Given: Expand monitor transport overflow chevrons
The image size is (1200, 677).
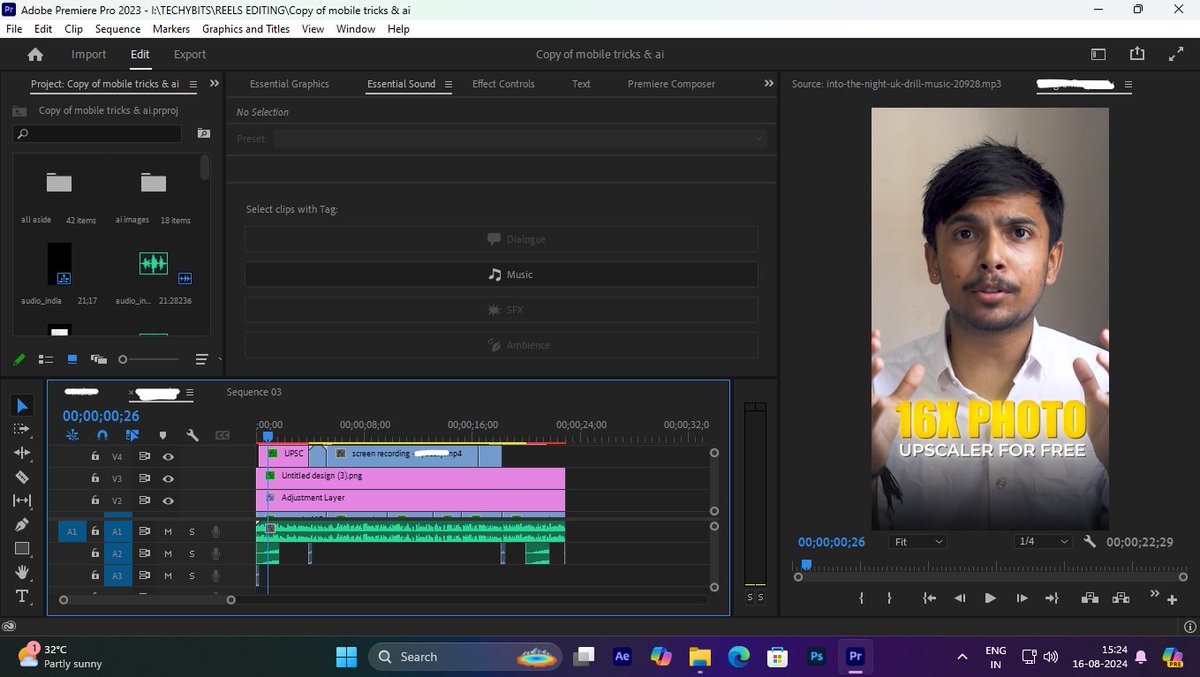Looking at the screenshot, I should pos(1154,594).
